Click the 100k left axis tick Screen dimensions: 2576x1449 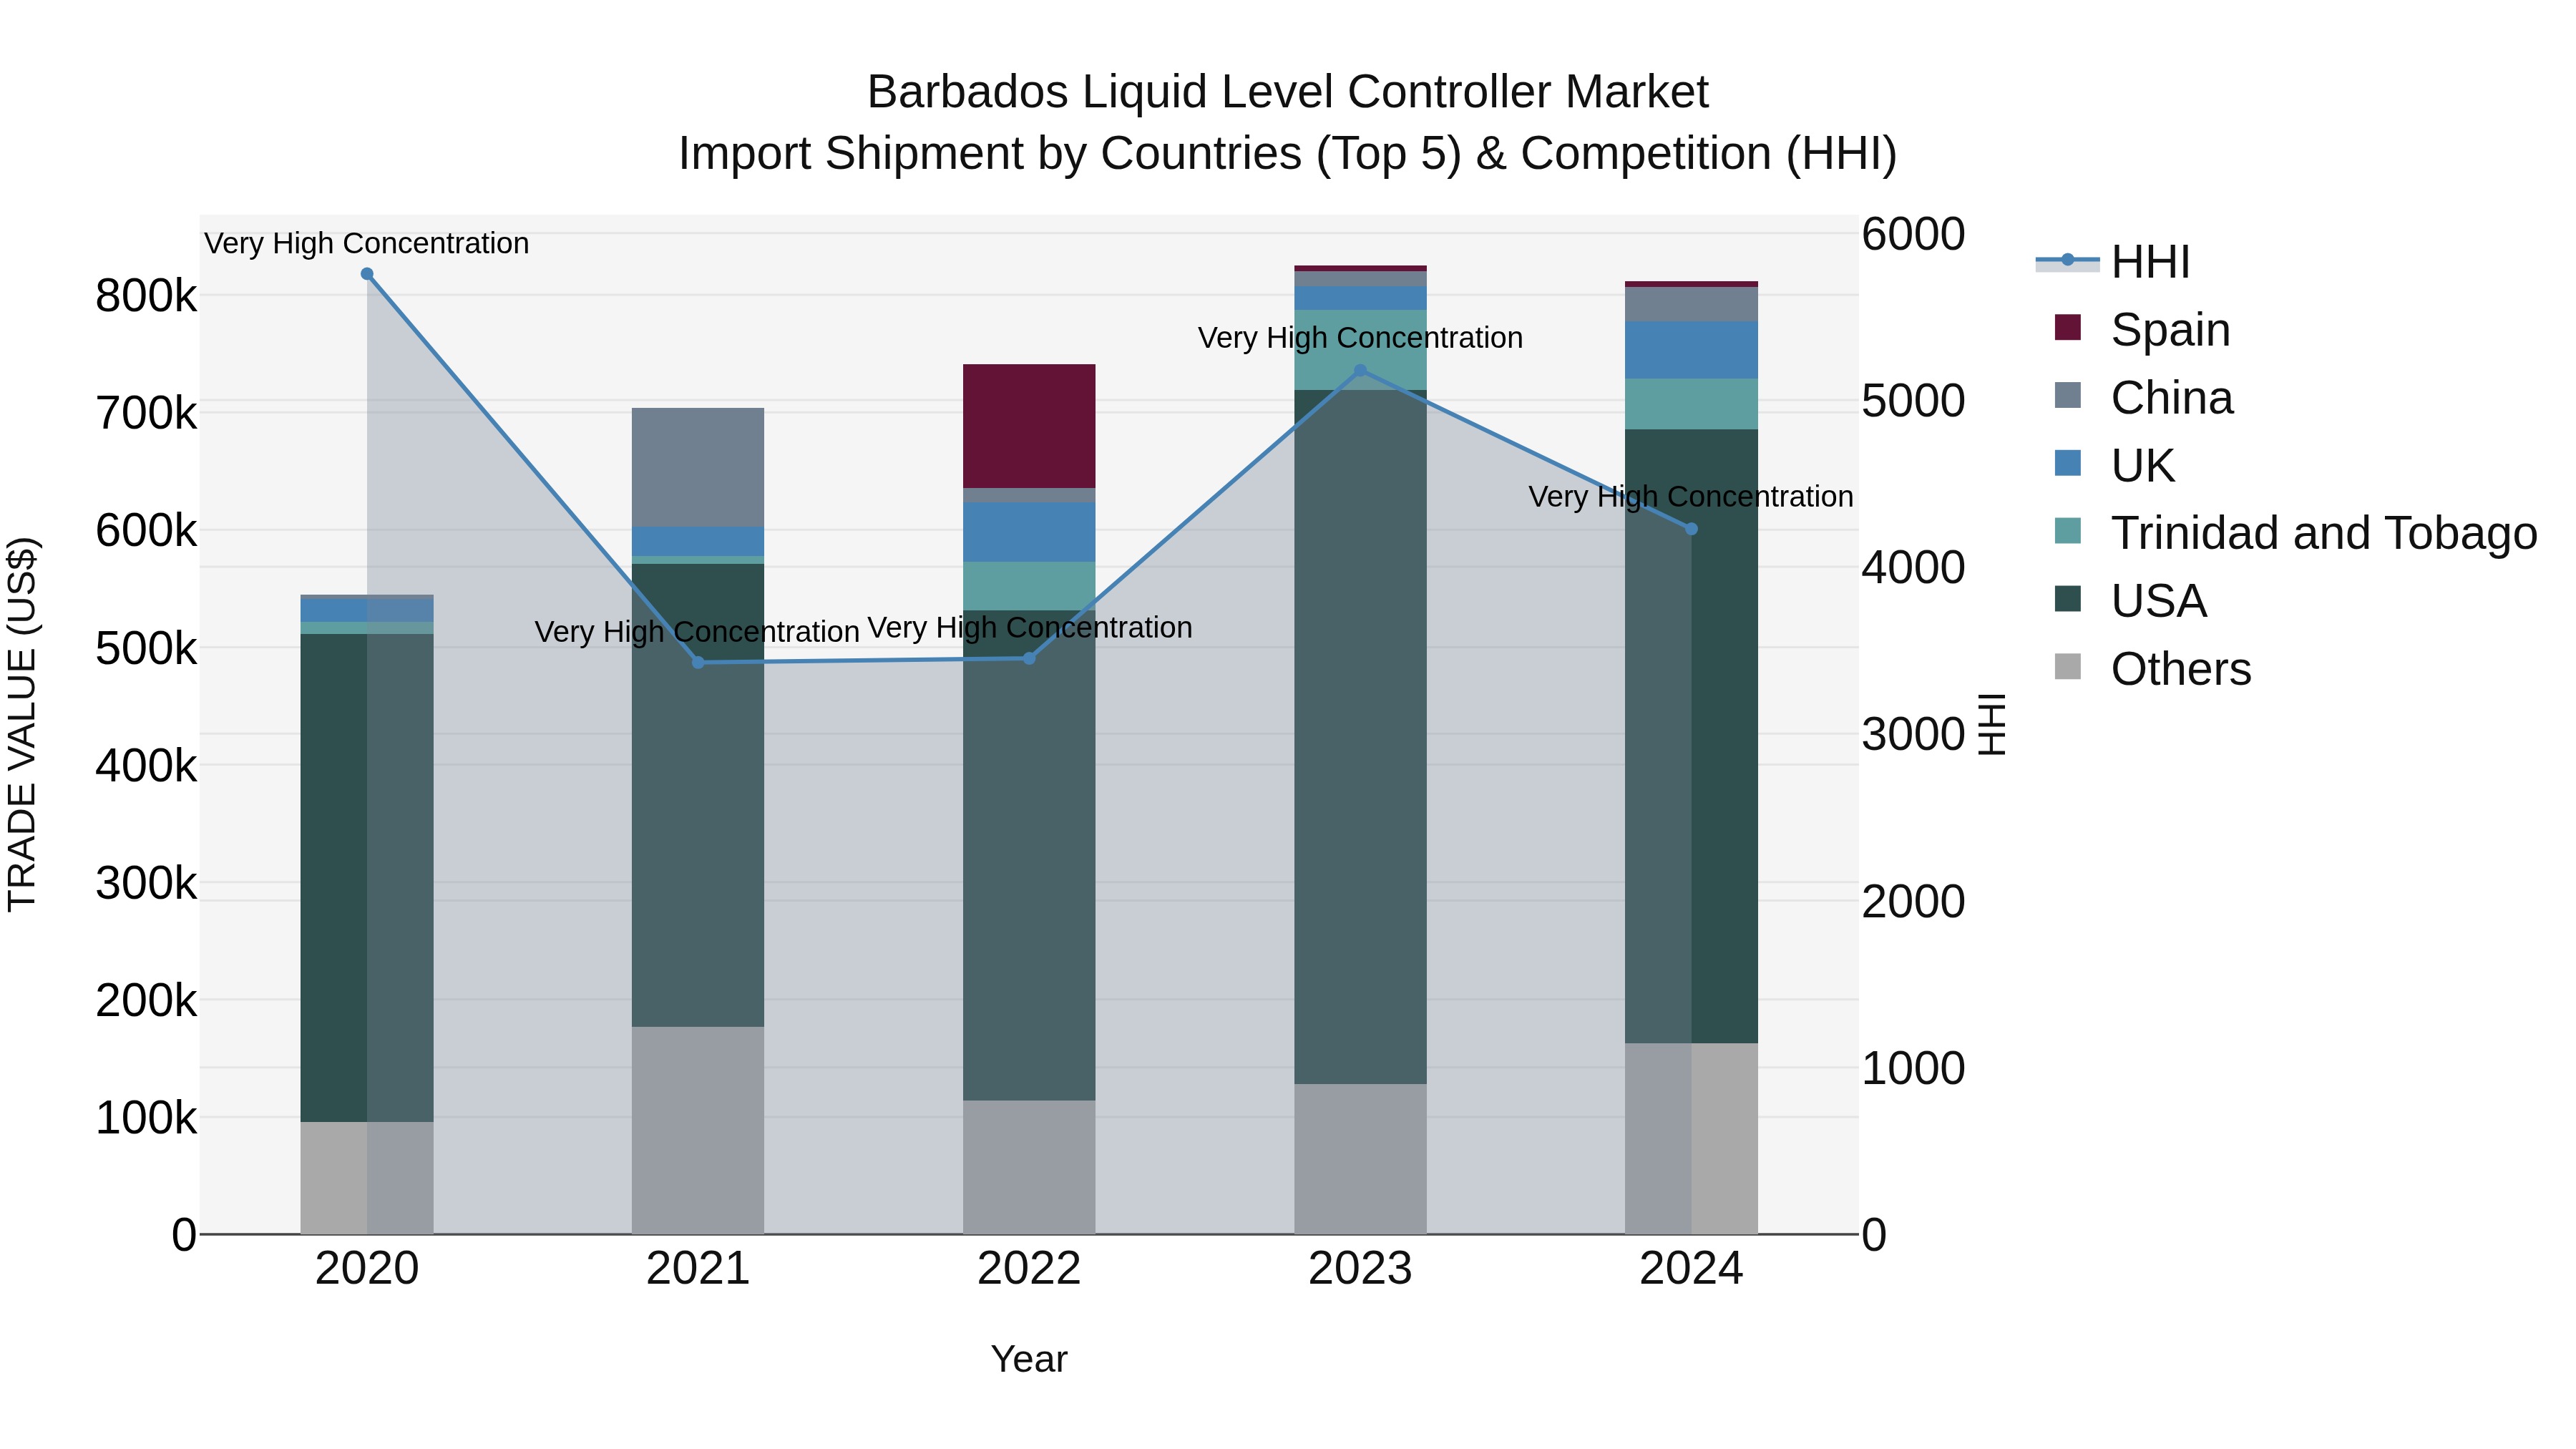[x=146, y=1118]
